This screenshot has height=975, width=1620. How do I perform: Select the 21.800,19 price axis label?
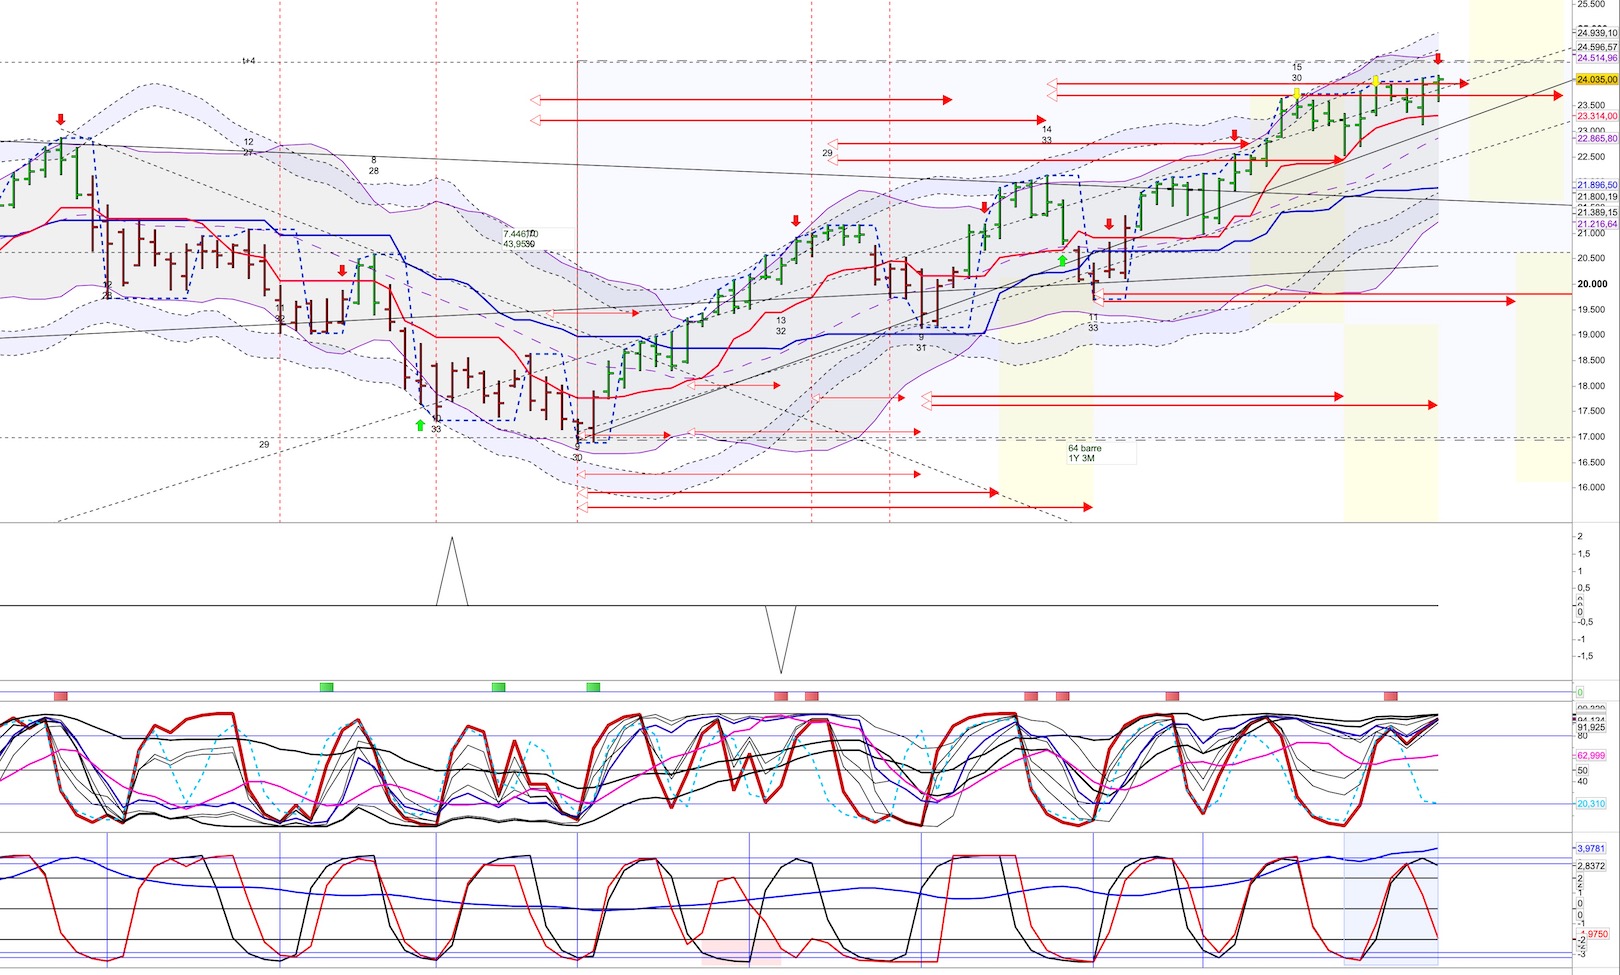(1597, 197)
